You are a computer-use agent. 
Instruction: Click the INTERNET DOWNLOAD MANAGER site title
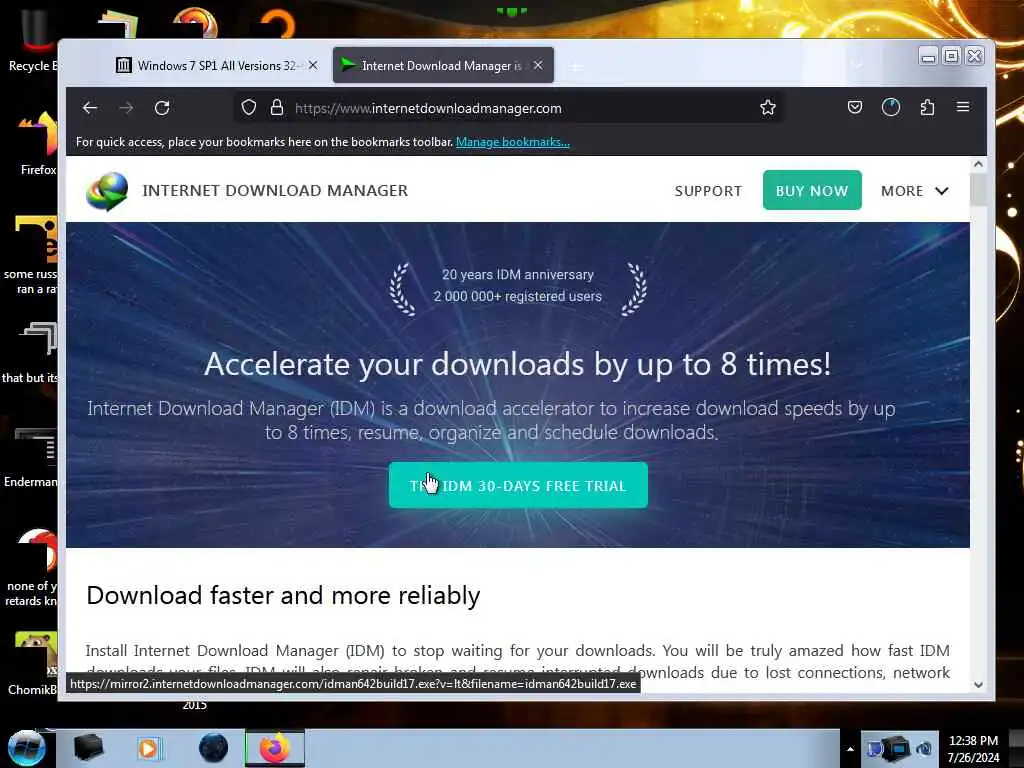coord(275,190)
